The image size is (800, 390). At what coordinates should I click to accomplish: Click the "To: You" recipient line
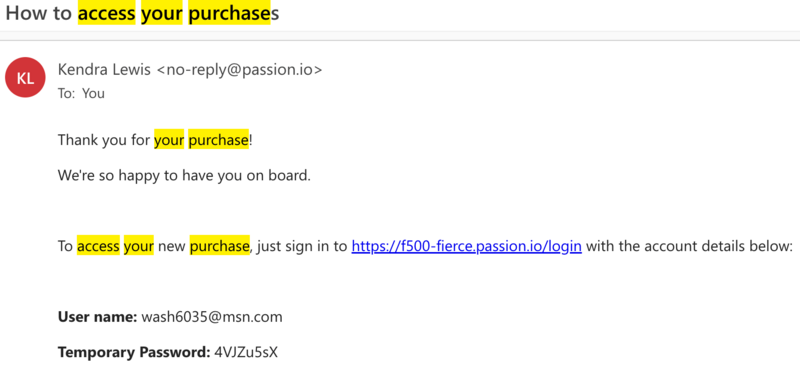click(81, 93)
